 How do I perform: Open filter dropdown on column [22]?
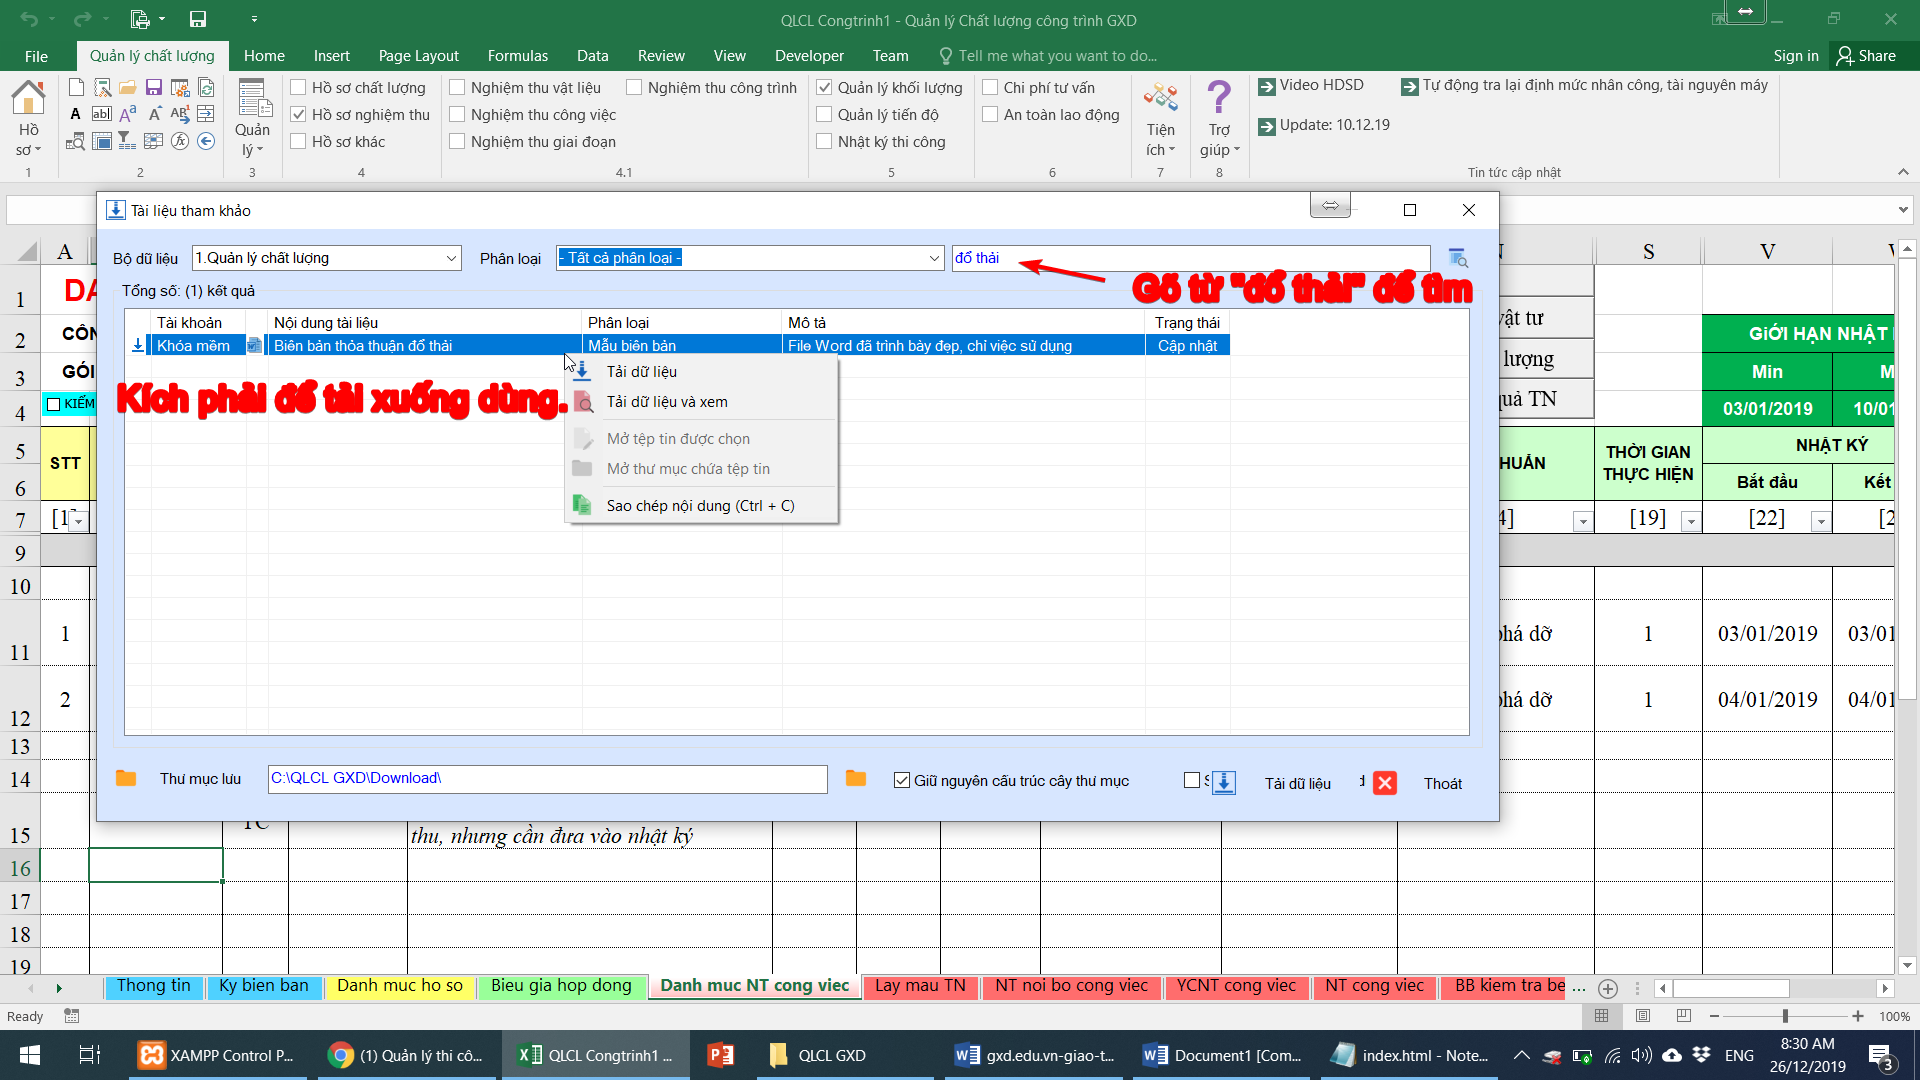pyautogui.click(x=1821, y=521)
